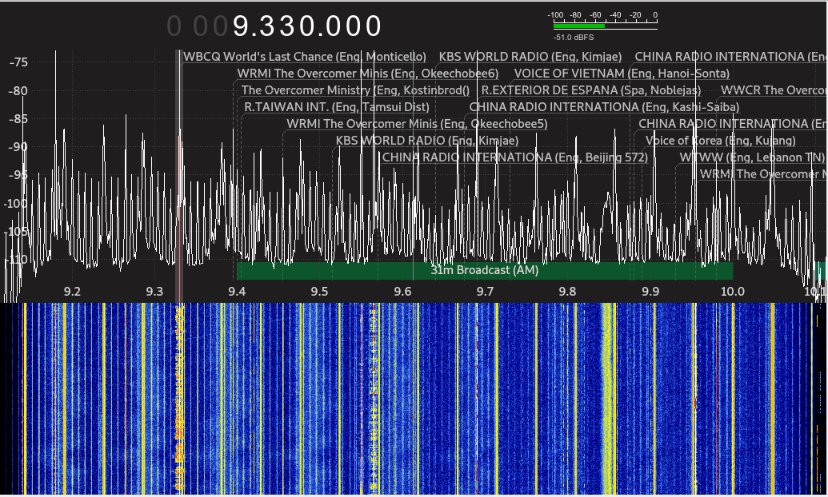The image size is (828, 497).
Task: Click the 9.7 frequency axis label
Action: (485, 292)
